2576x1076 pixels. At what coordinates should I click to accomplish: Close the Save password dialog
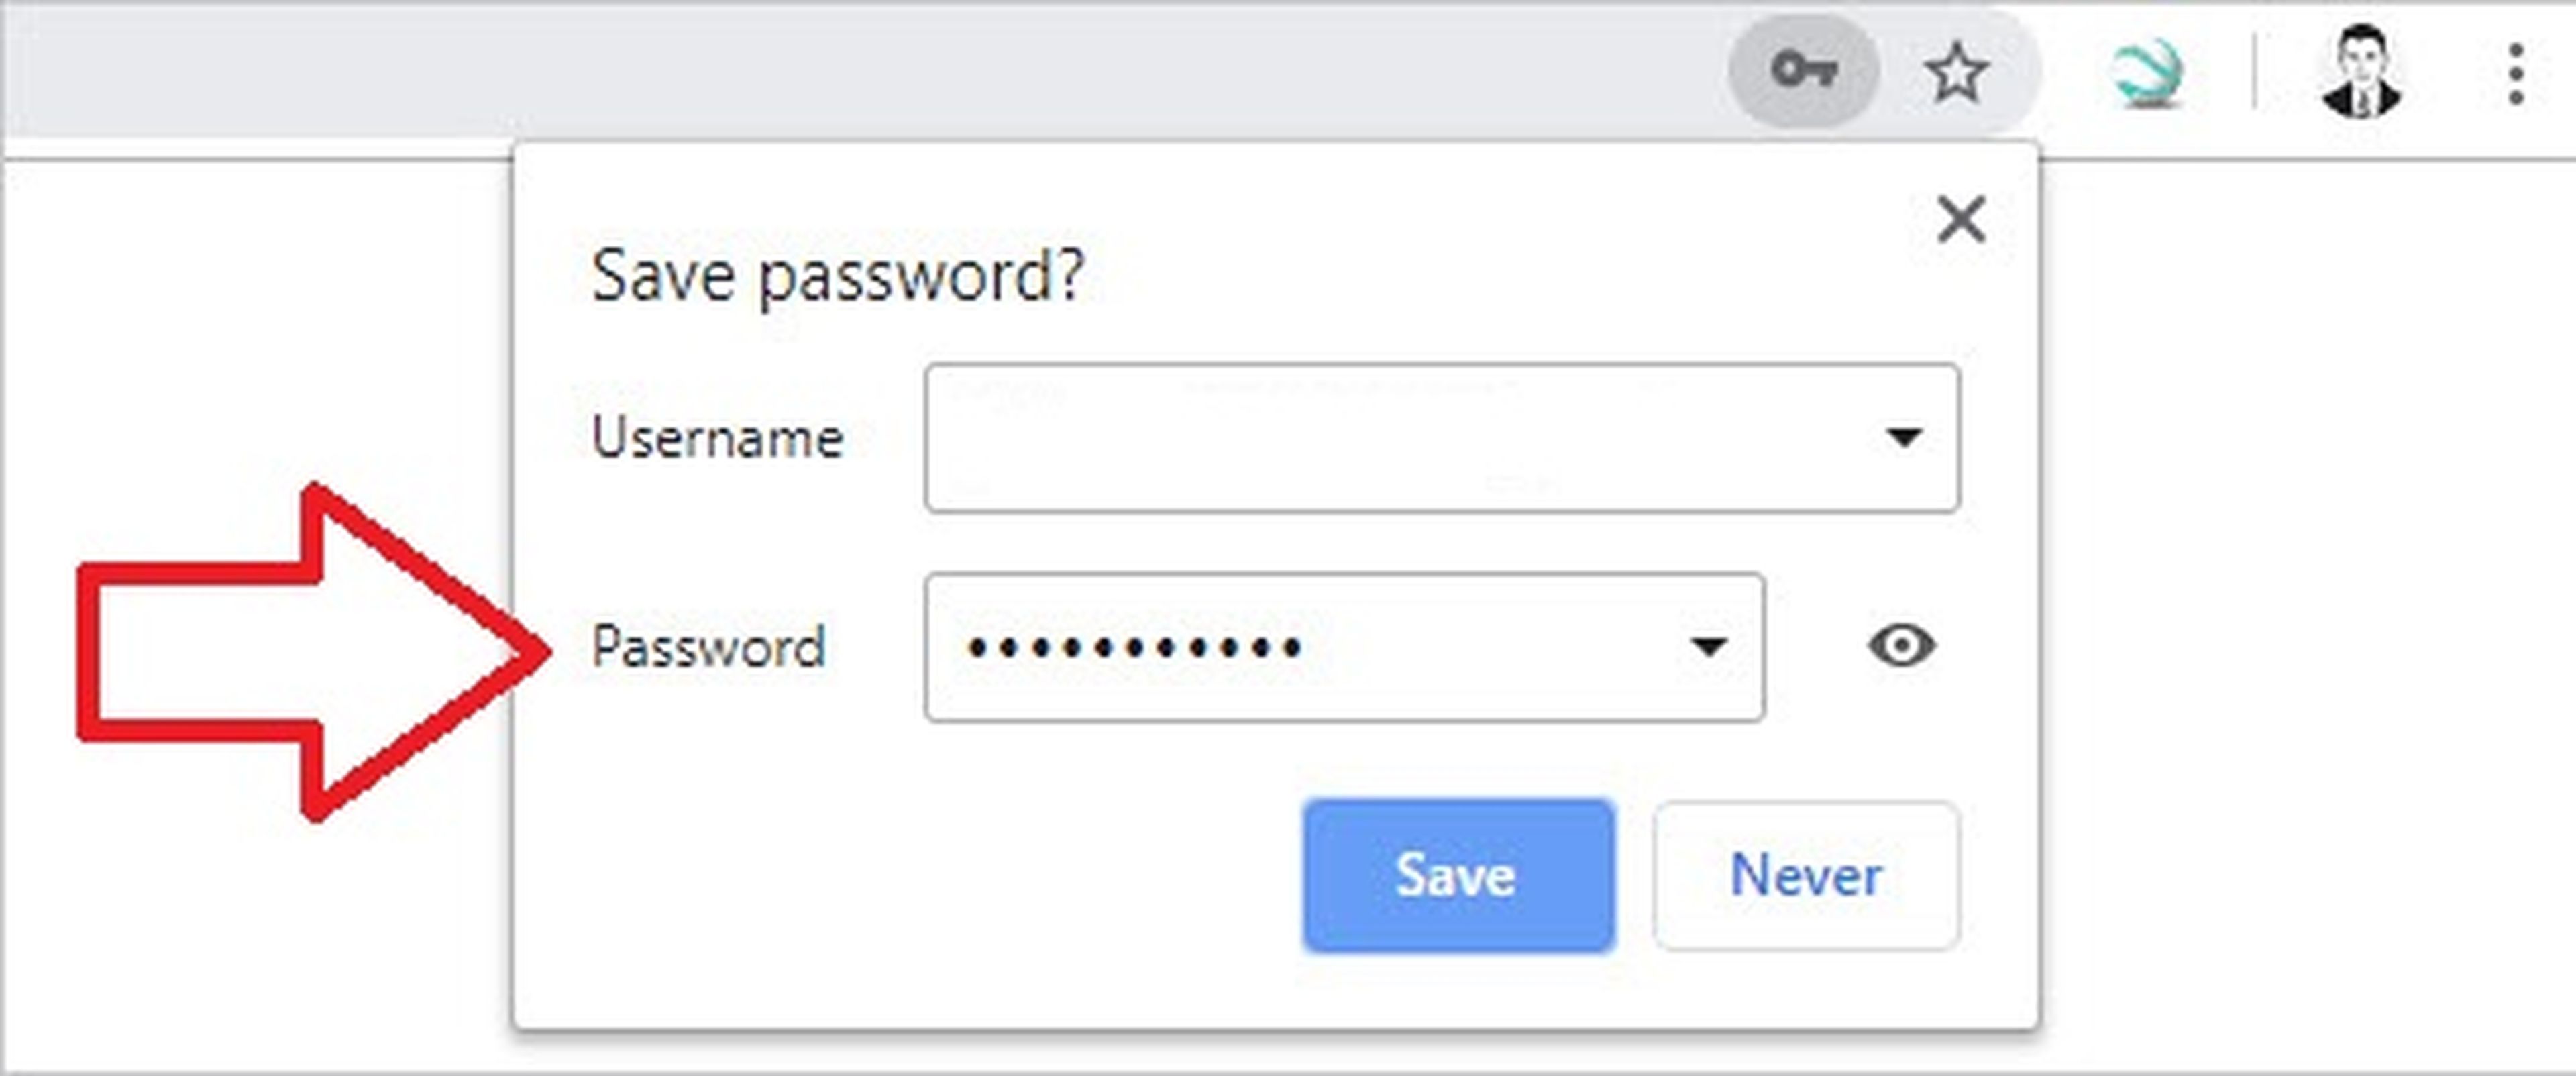tap(1960, 219)
